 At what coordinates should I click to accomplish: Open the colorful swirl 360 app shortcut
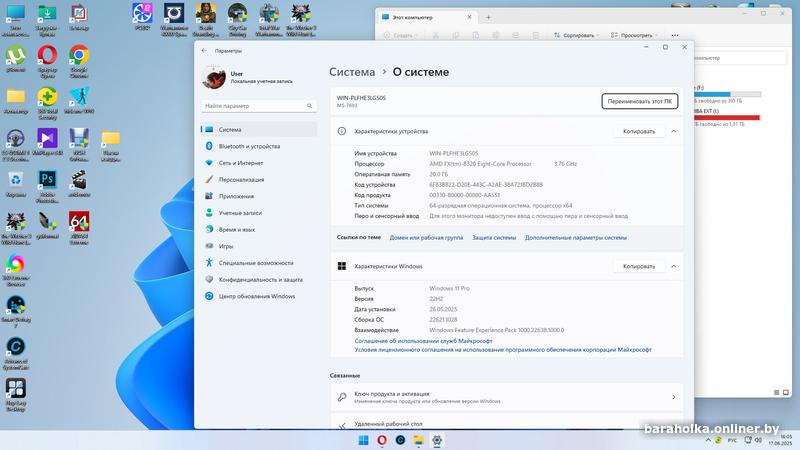coord(16,270)
